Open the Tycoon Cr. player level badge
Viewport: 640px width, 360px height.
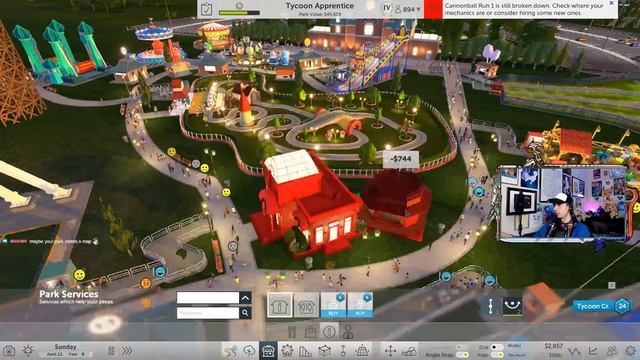tap(602, 306)
